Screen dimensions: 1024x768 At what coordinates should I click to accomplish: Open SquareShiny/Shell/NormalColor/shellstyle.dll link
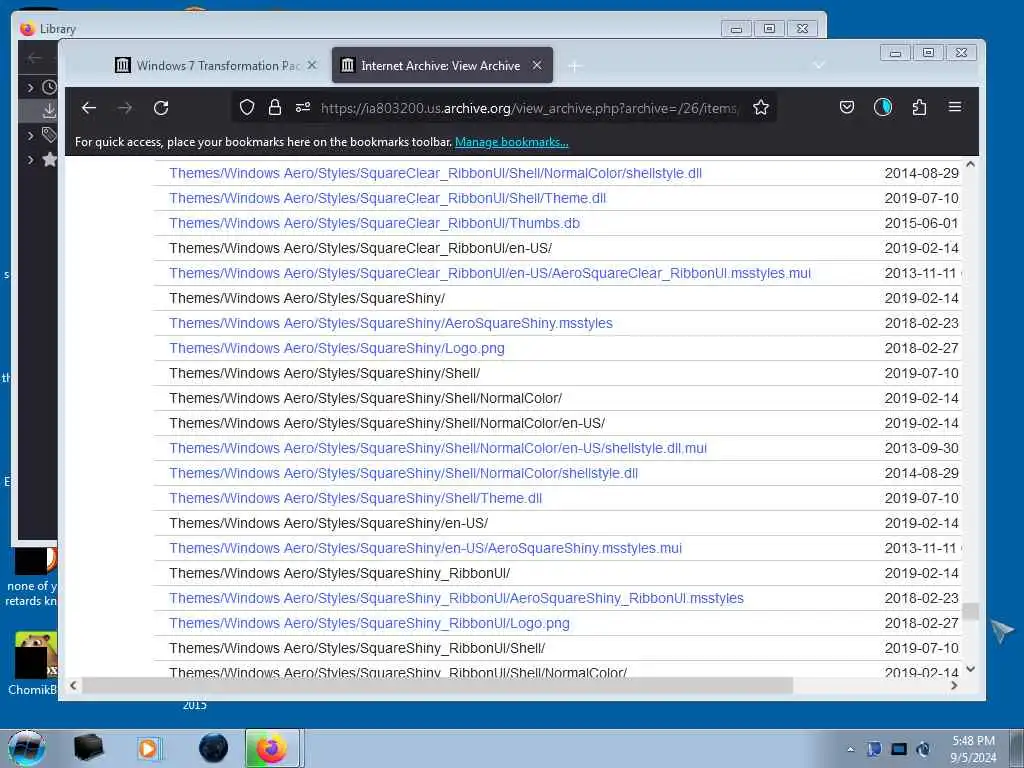click(404, 473)
